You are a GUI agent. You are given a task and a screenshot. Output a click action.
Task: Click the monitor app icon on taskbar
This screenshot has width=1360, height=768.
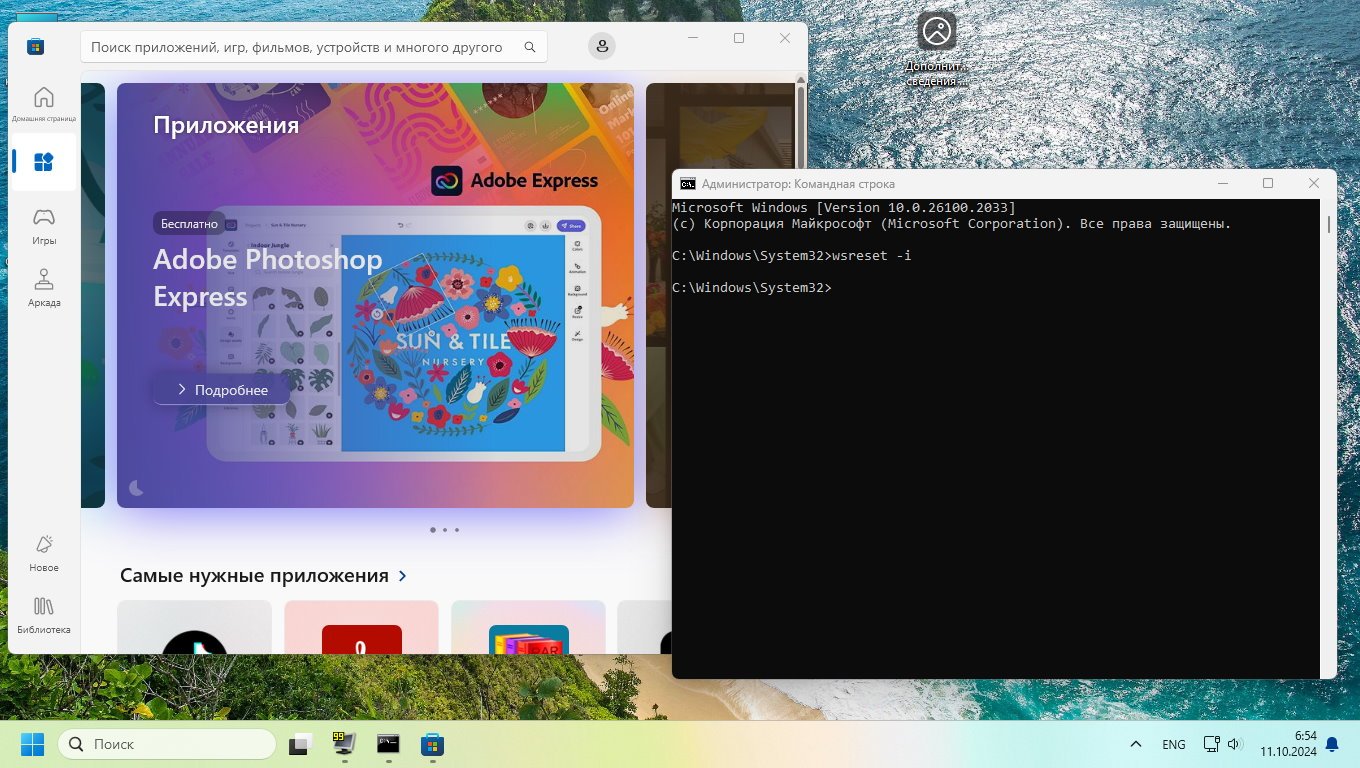345,744
